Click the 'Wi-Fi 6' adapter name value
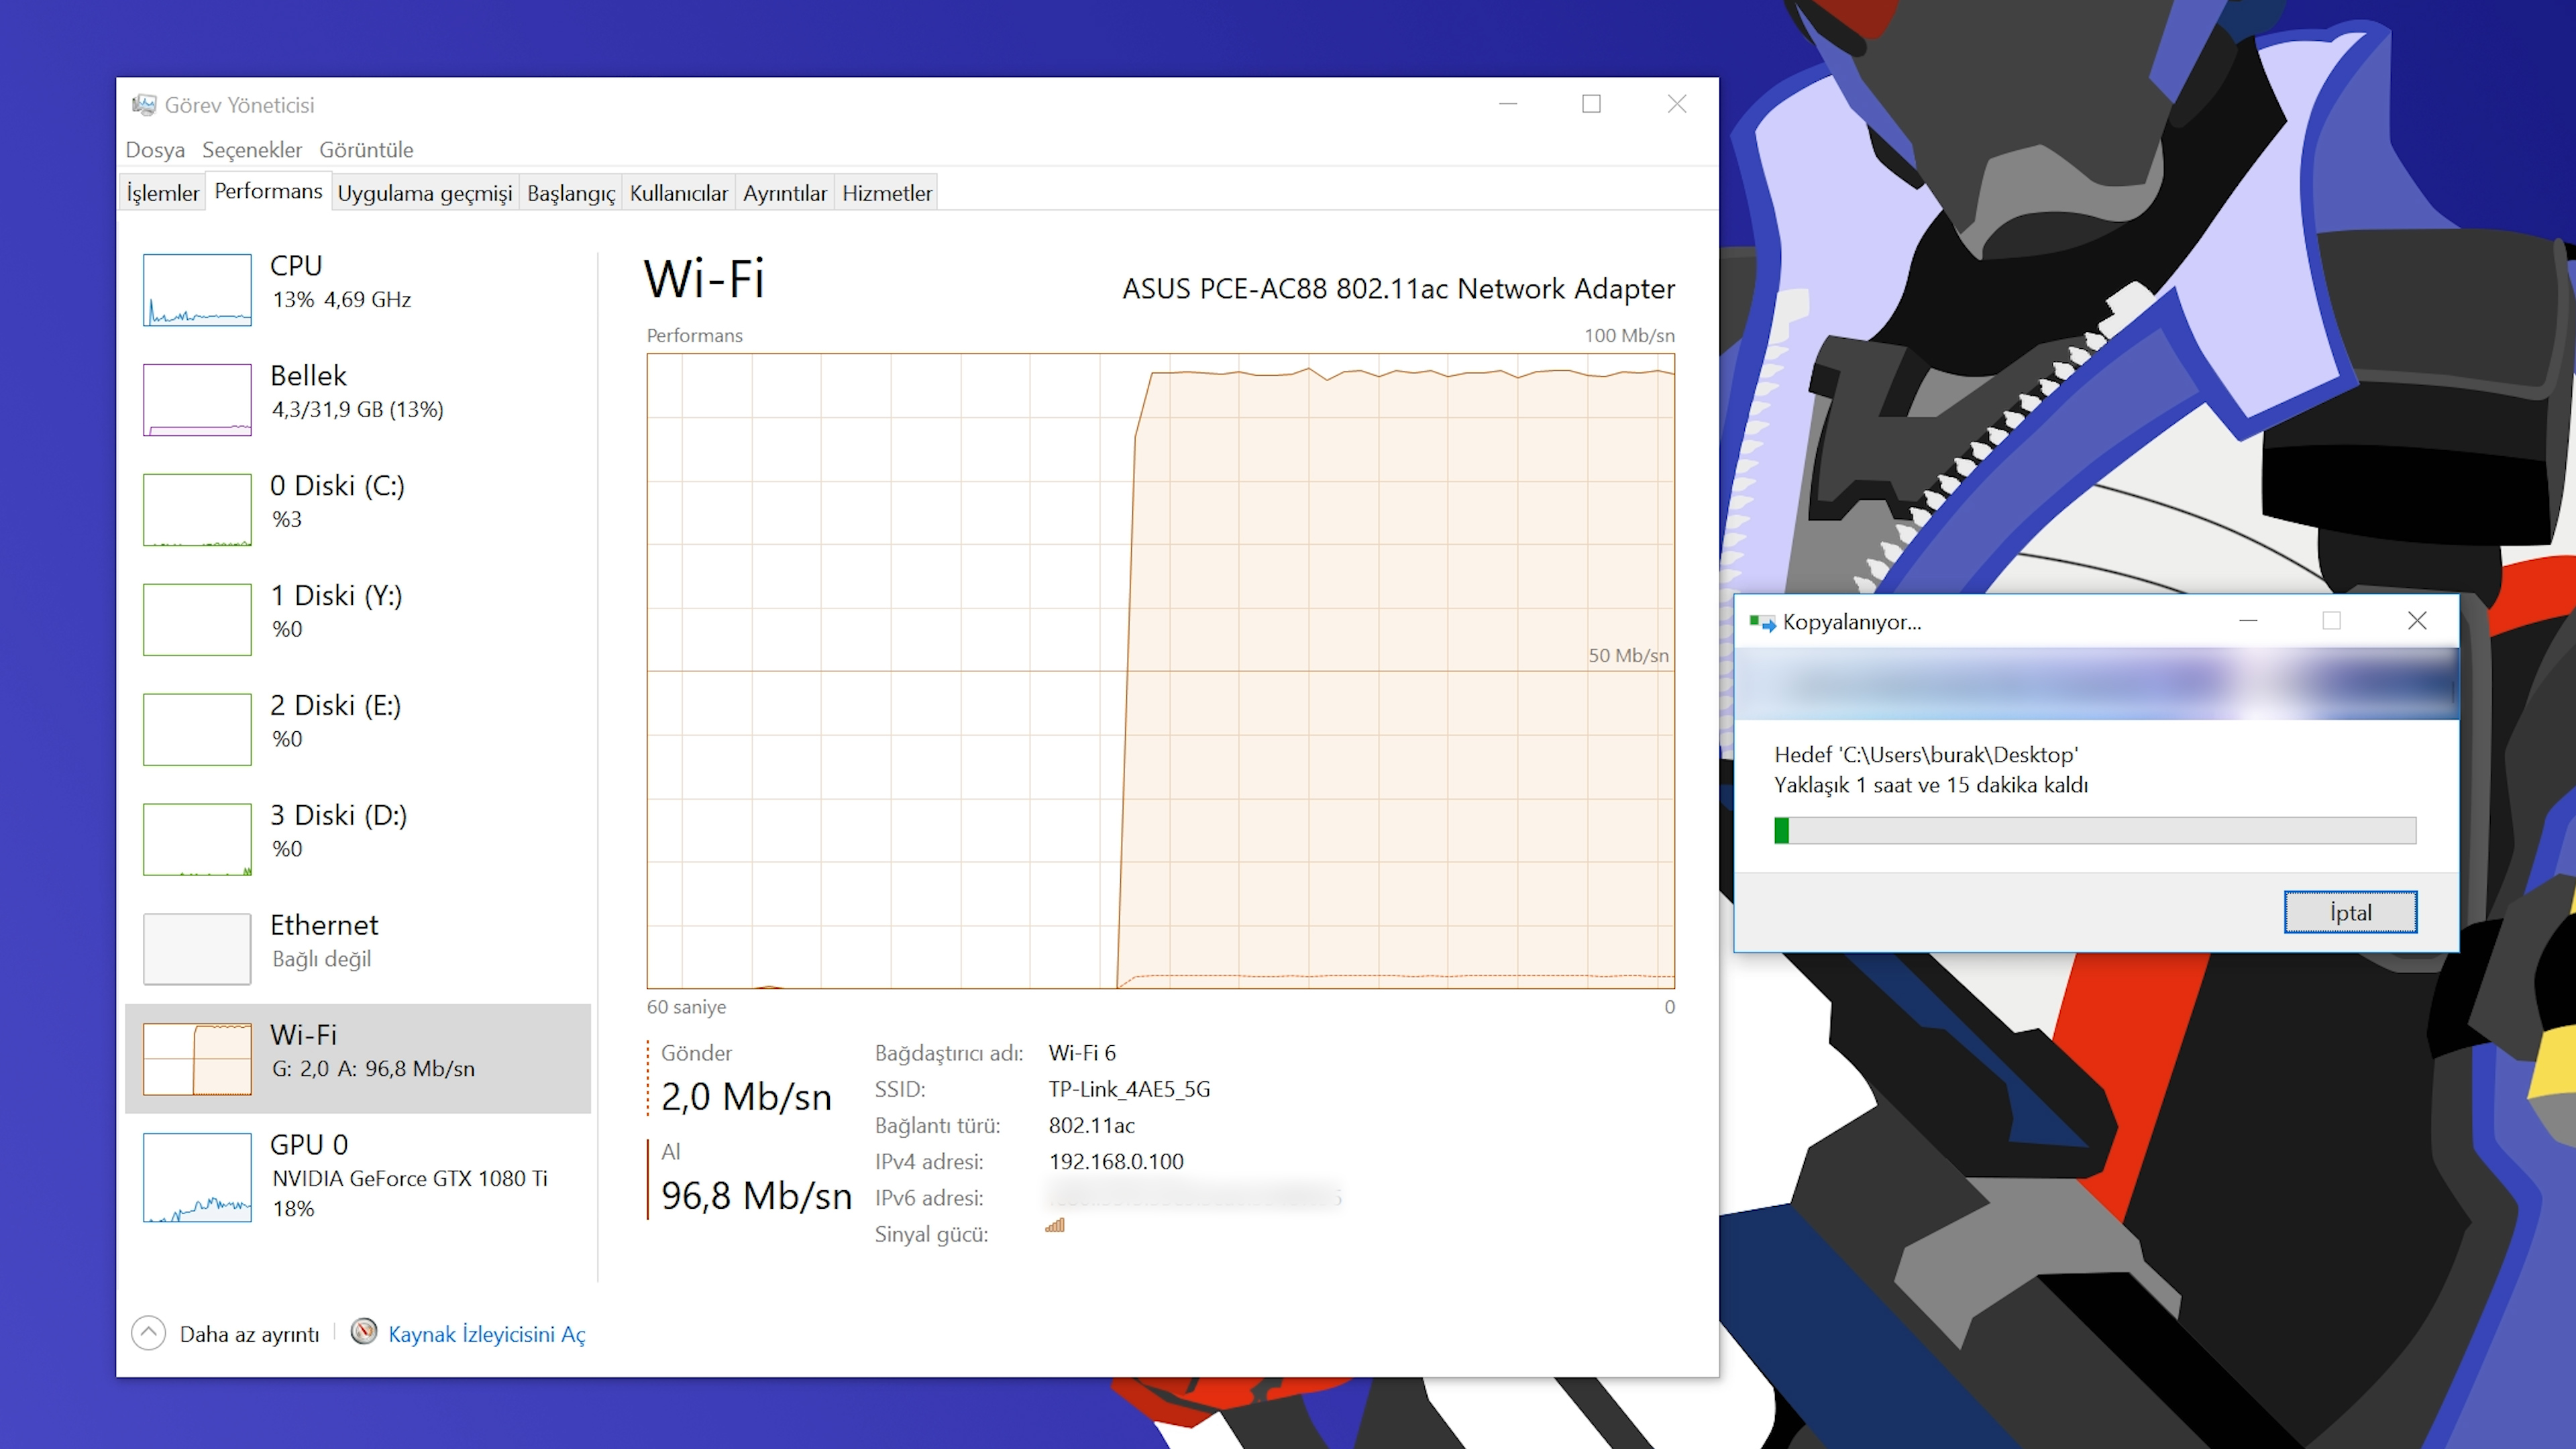 coord(1082,1053)
